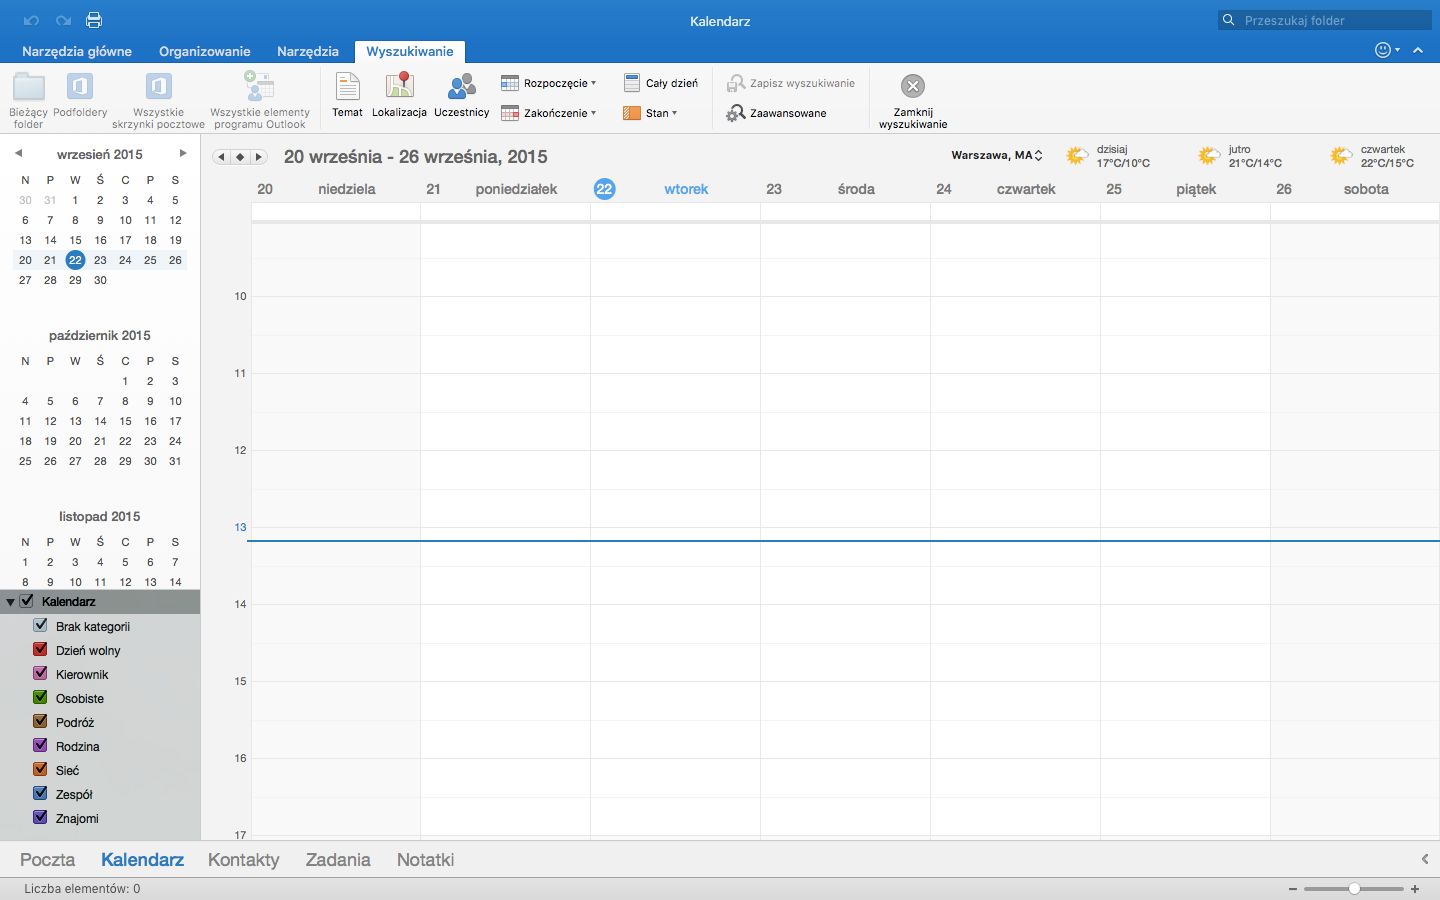Go to next week arrow
This screenshot has height=900, width=1440.
pos(259,157)
